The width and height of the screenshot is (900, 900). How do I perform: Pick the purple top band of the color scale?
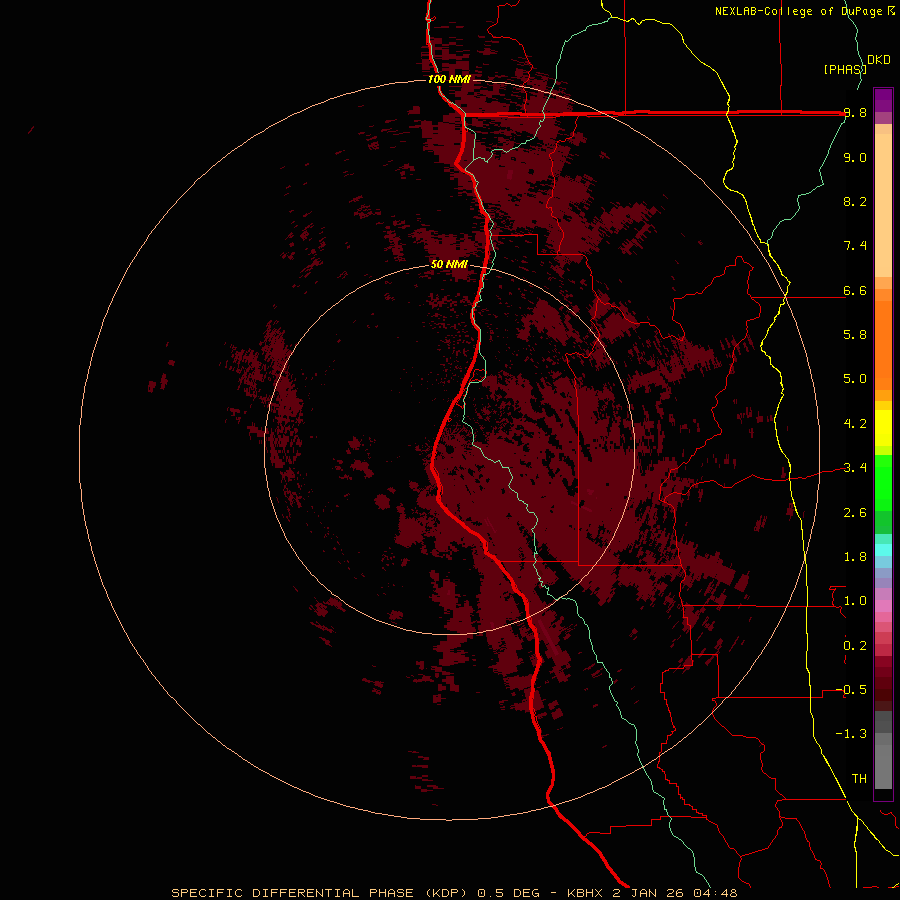[883, 100]
